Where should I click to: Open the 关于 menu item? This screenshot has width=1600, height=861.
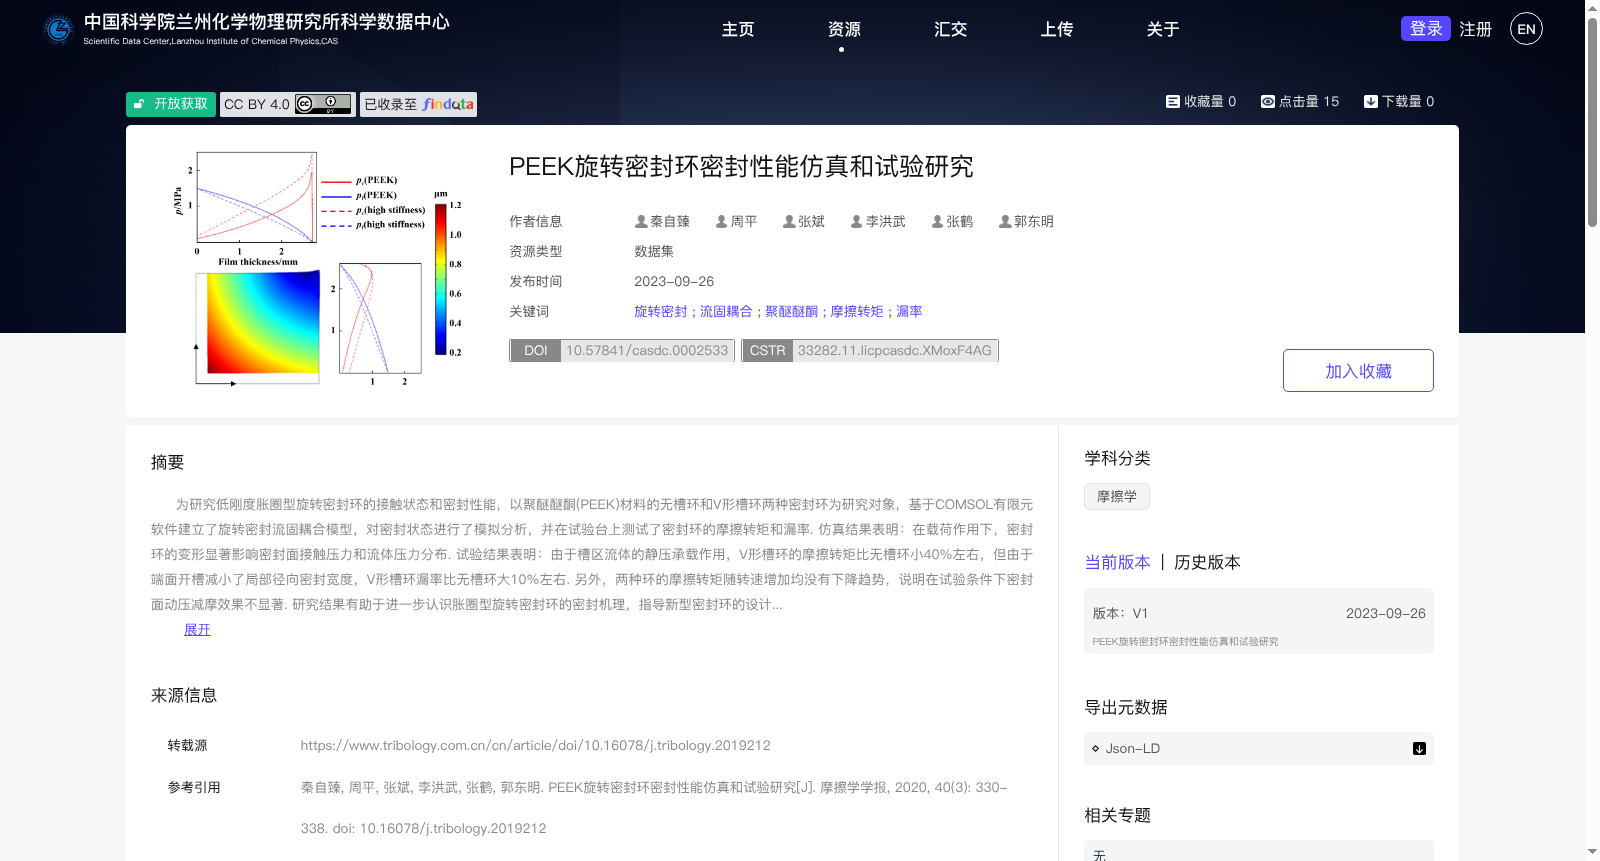point(1162,29)
